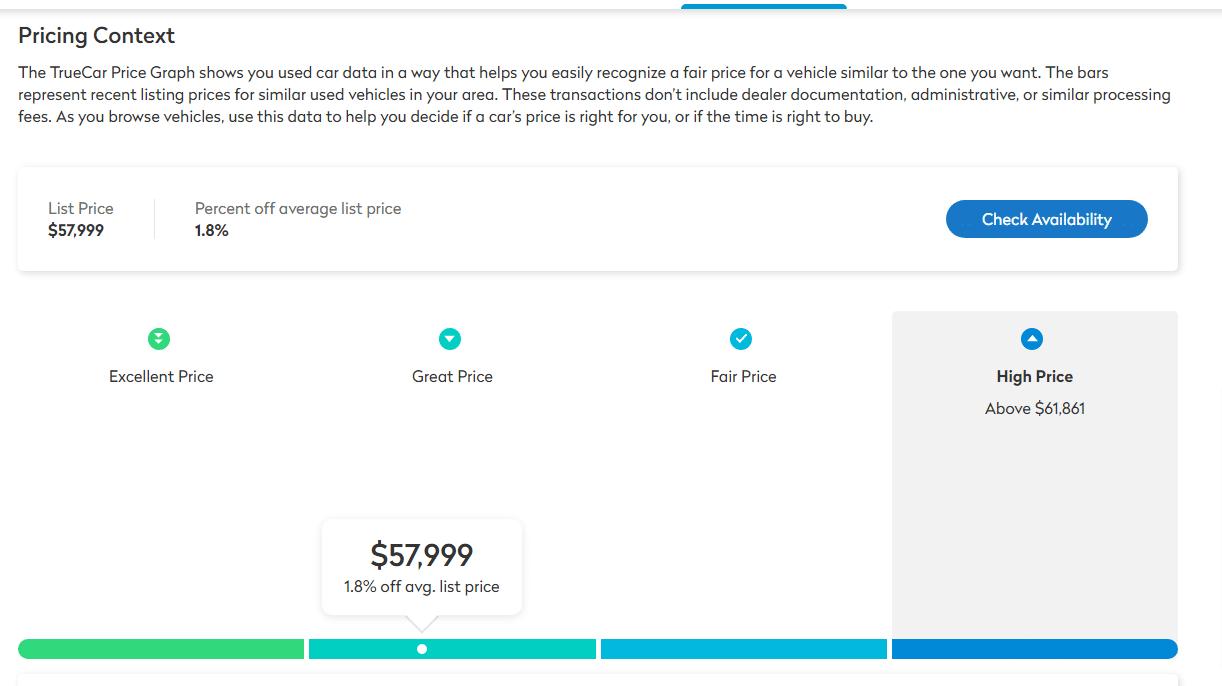Click the blue active tab indicator at top
The height and width of the screenshot is (686, 1222).
pos(764,6)
